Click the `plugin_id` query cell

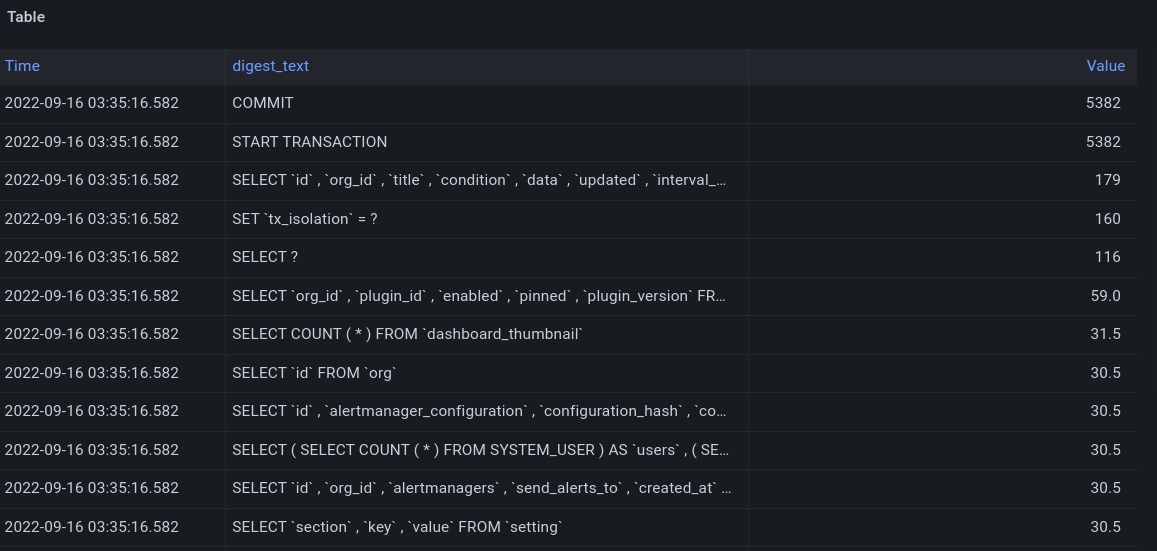click(x=486, y=296)
